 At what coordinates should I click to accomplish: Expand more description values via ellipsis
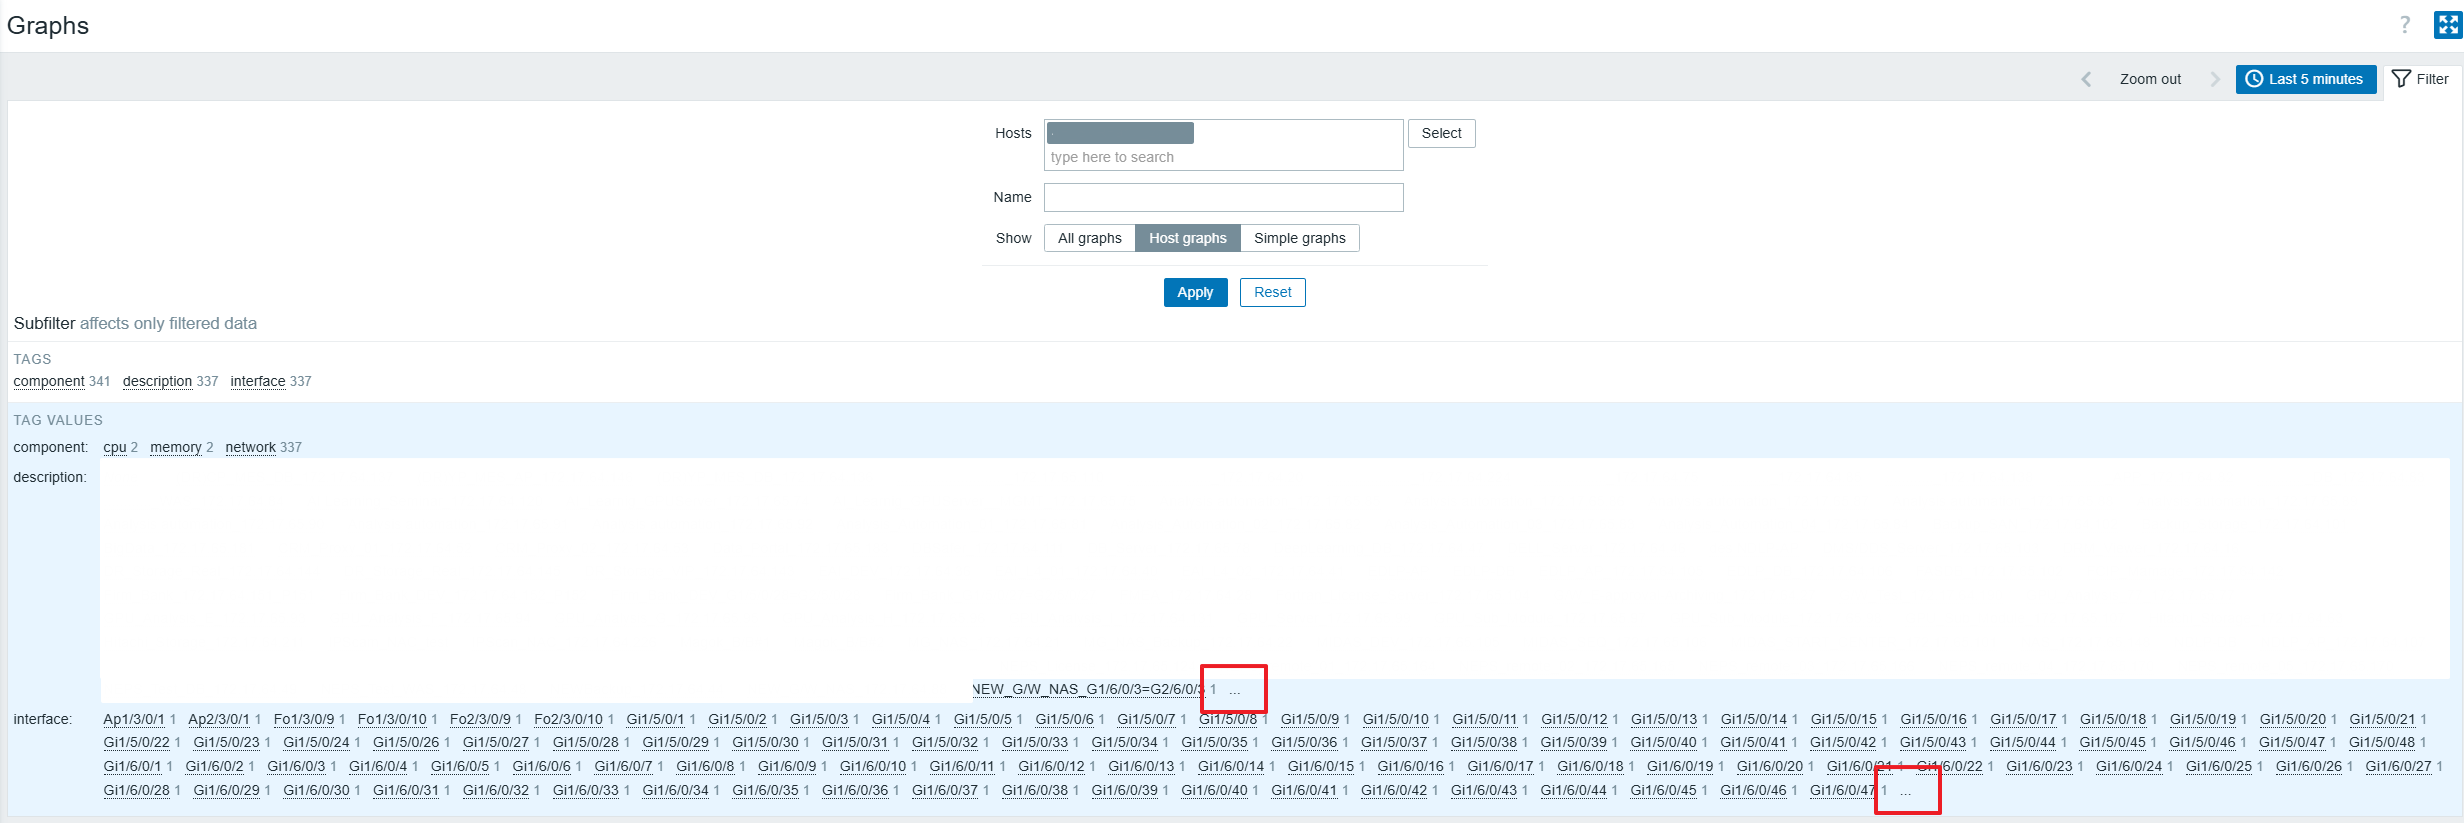(x=1235, y=690)
